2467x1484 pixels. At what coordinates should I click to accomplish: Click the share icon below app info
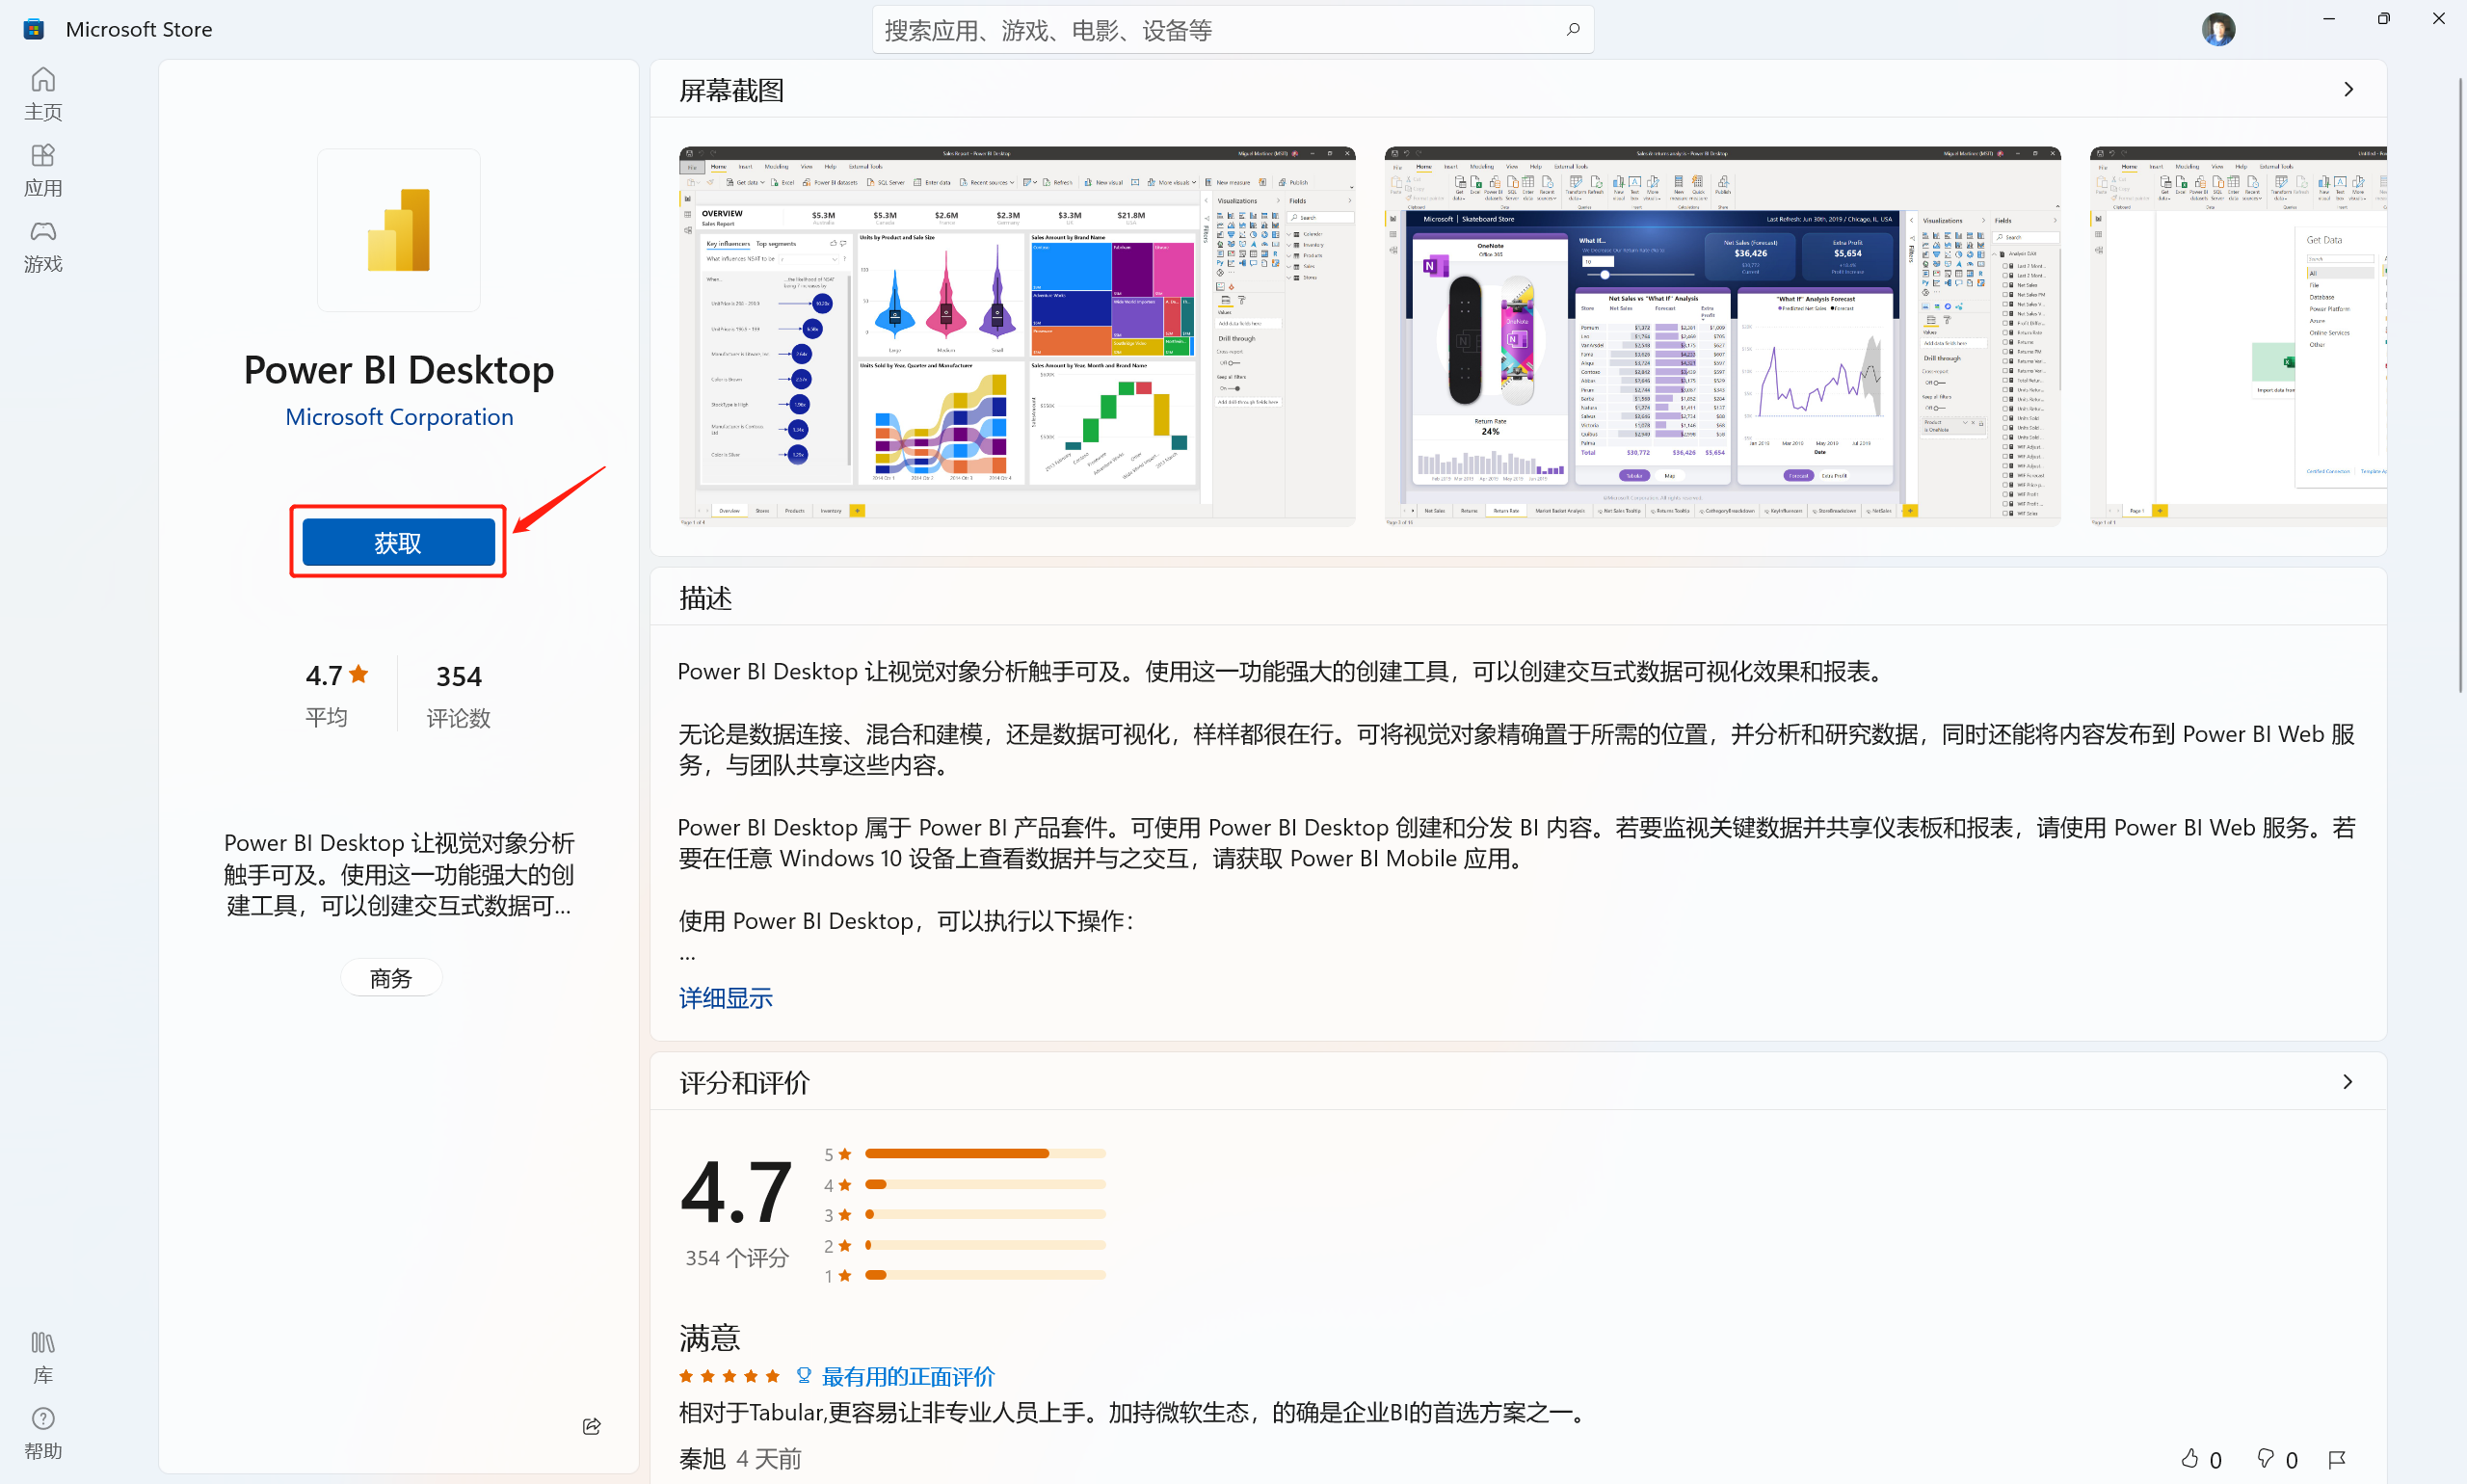(592, 1425)
